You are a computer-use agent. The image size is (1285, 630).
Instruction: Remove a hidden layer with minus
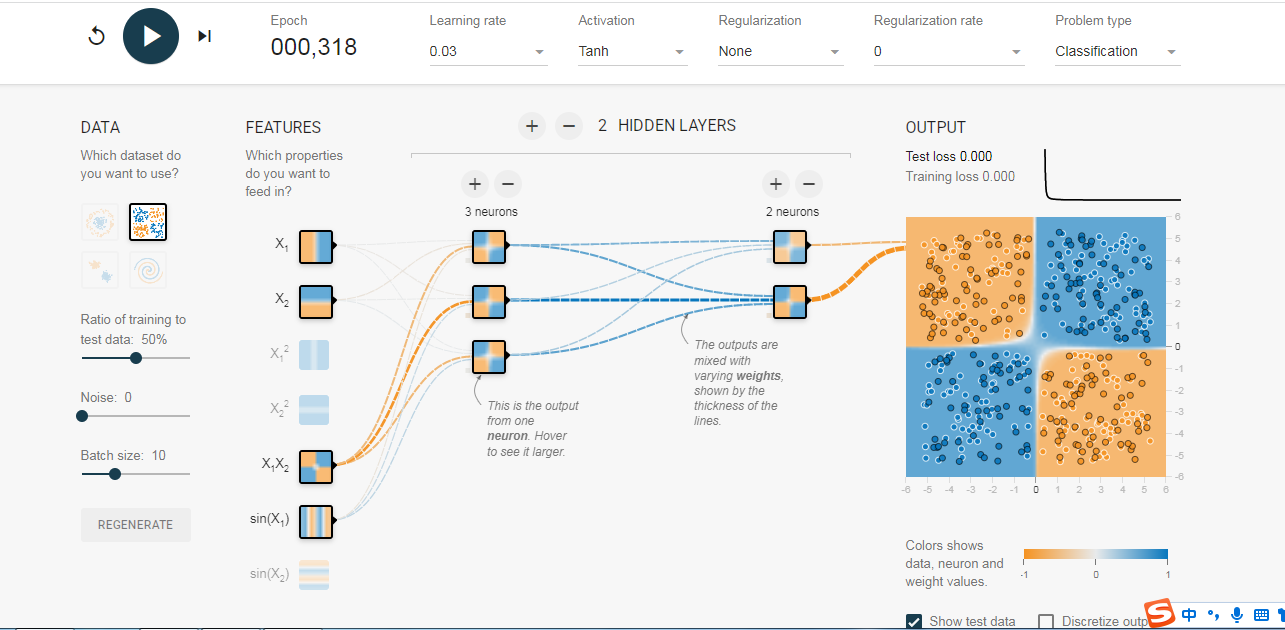[x=569, y=126]
